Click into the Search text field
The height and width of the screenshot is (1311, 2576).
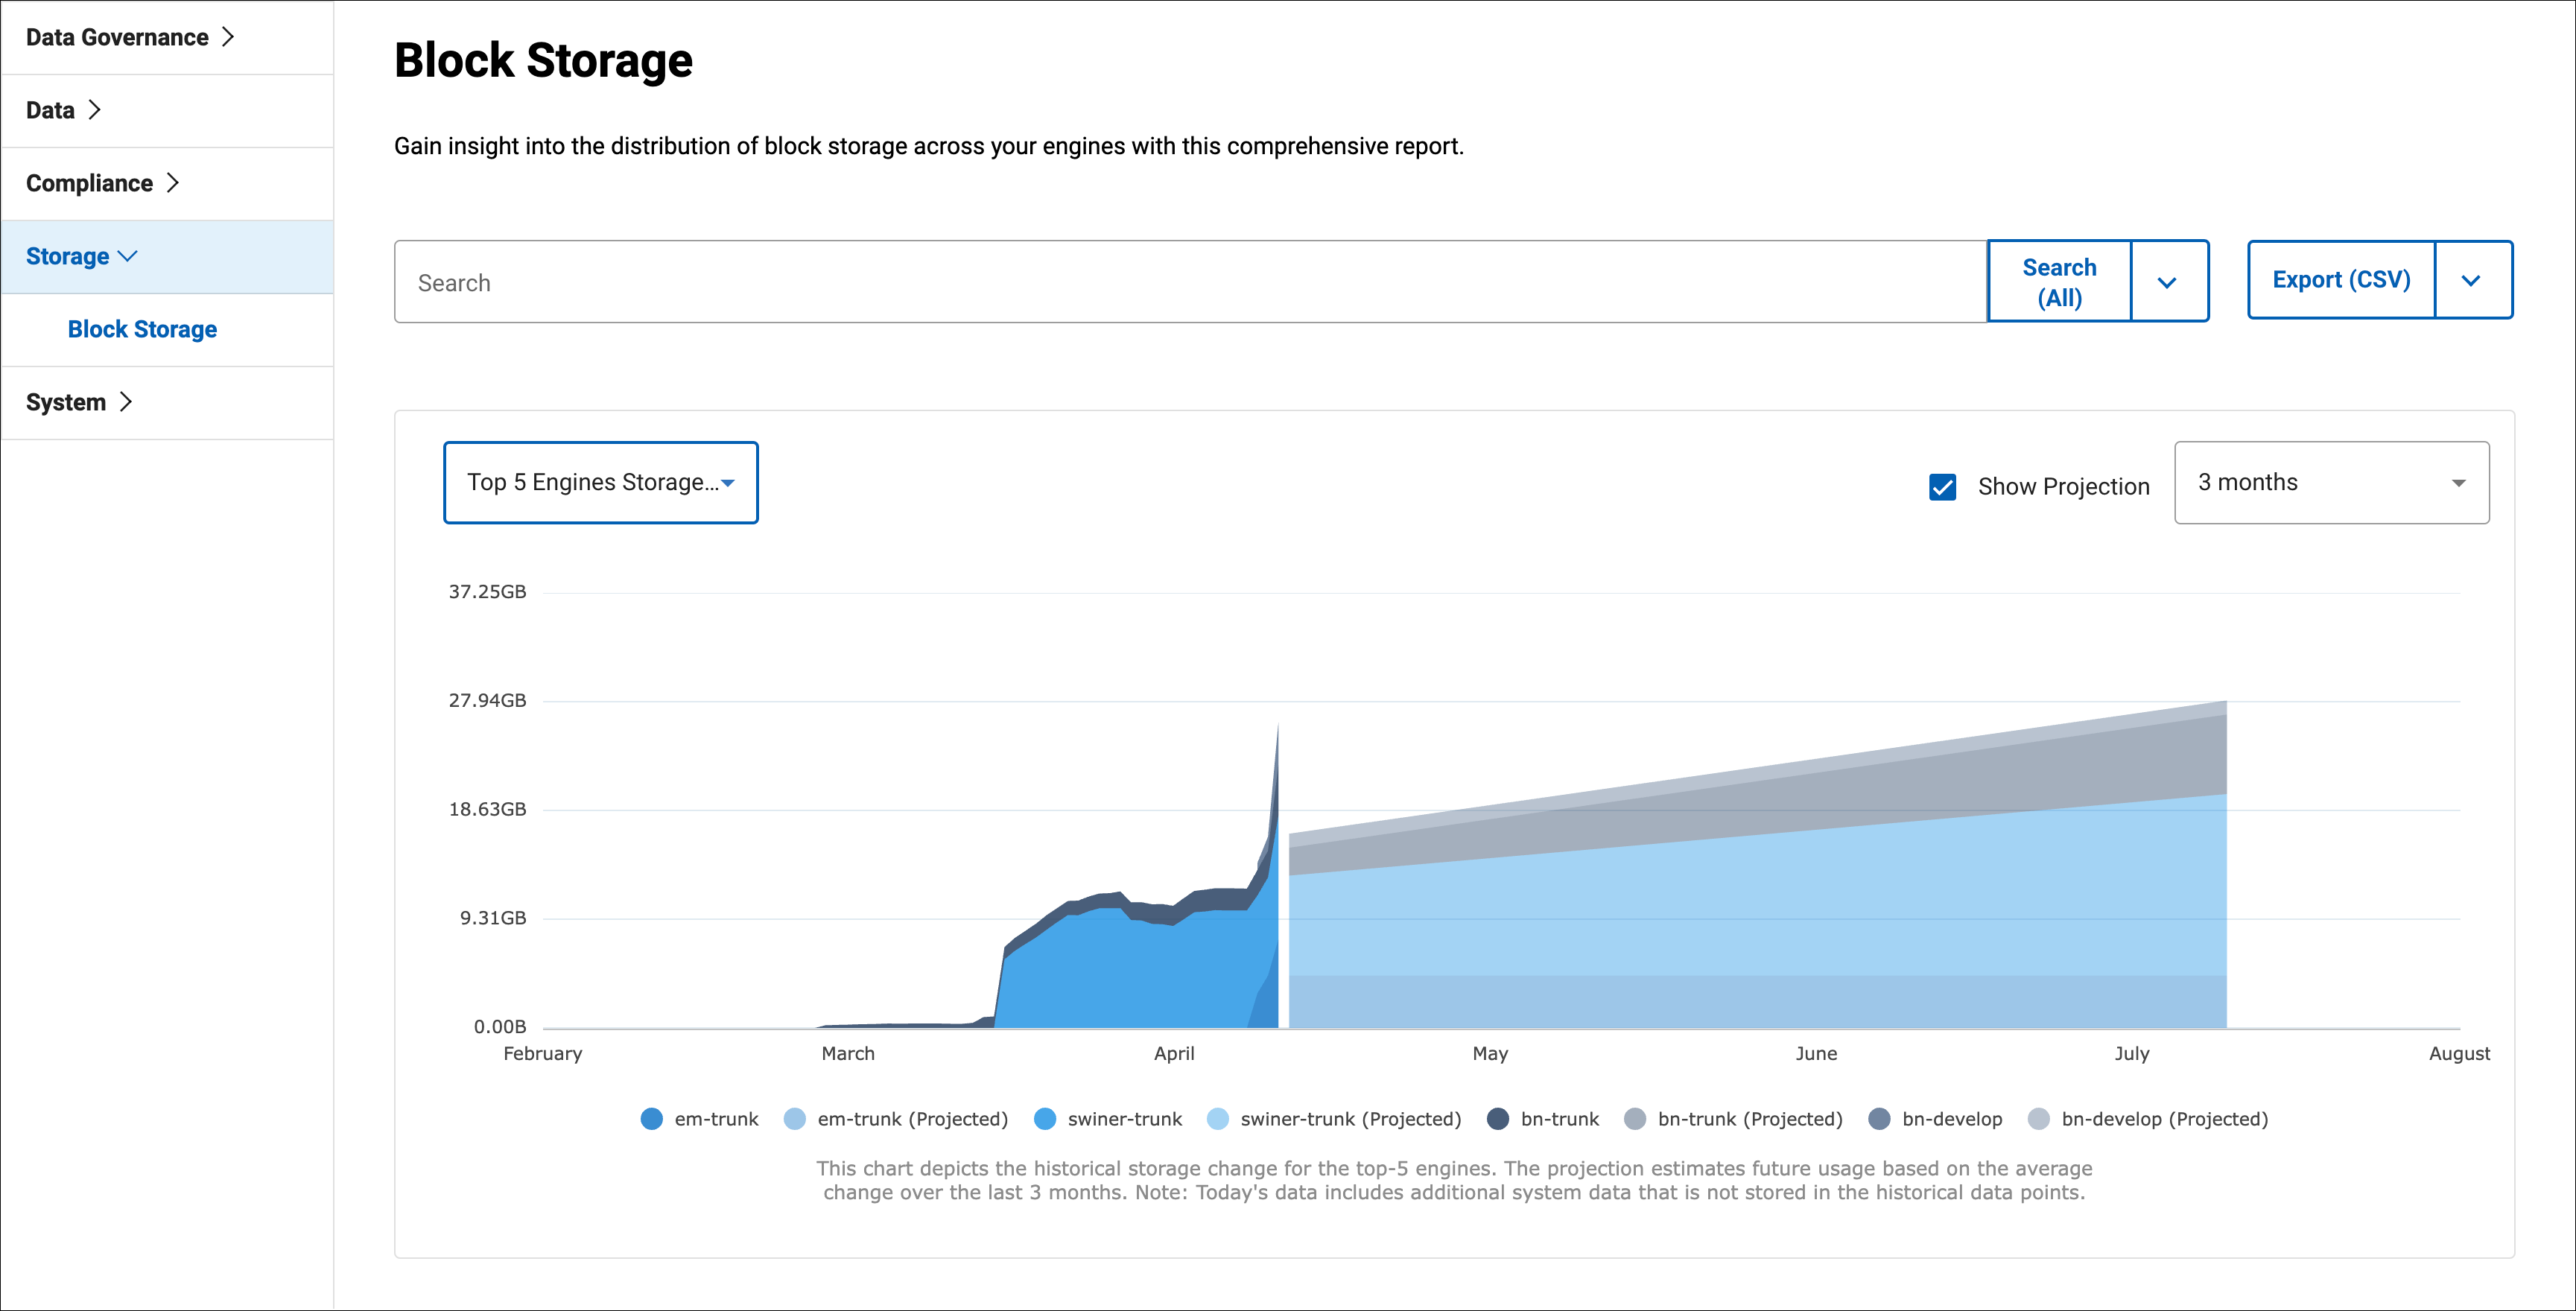pyautogui.click(x=1190, y=282)
